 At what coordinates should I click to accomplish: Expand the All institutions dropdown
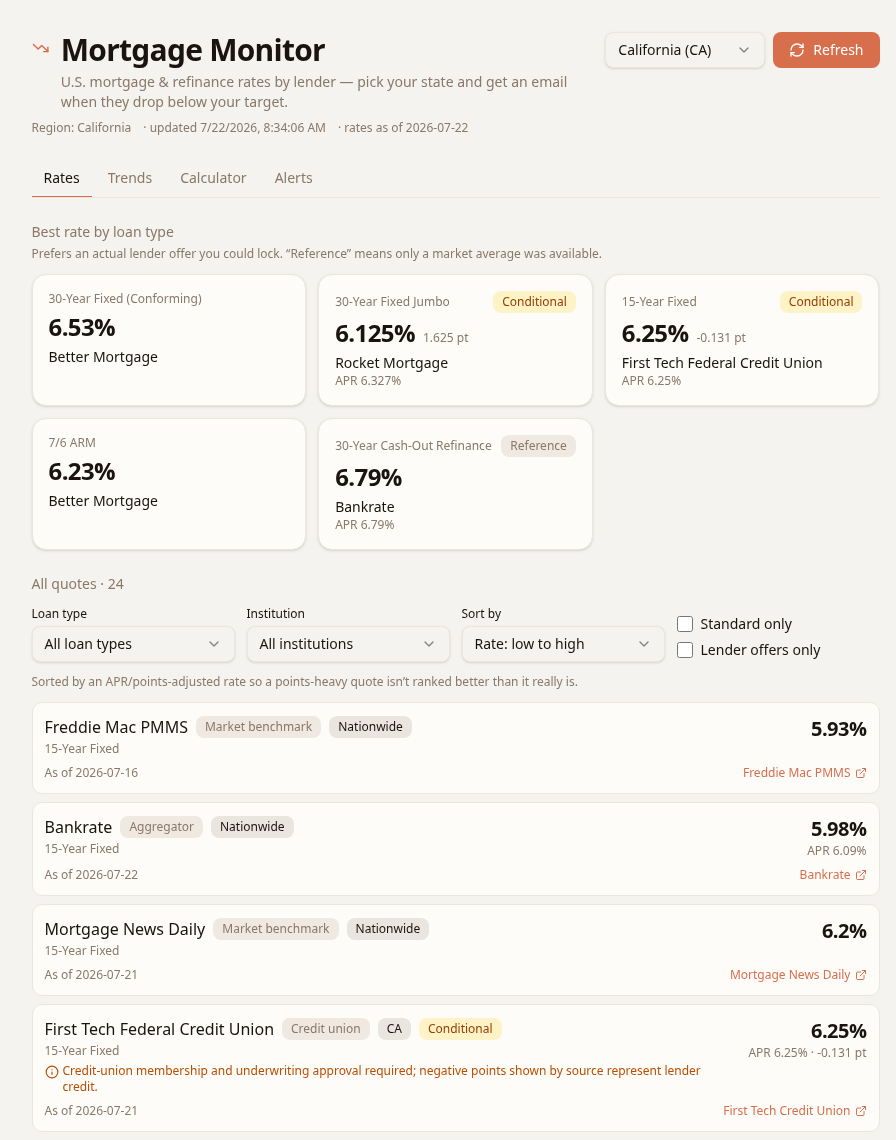click(x=348, y=644)
